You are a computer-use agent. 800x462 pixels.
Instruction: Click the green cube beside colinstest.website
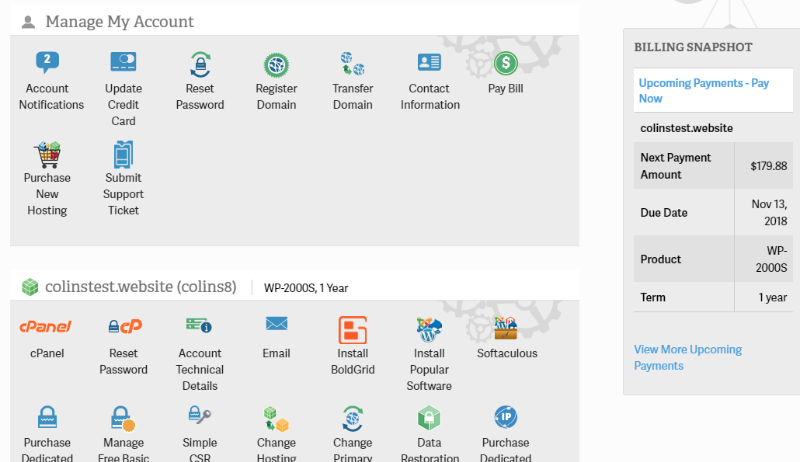click(30, 287)
